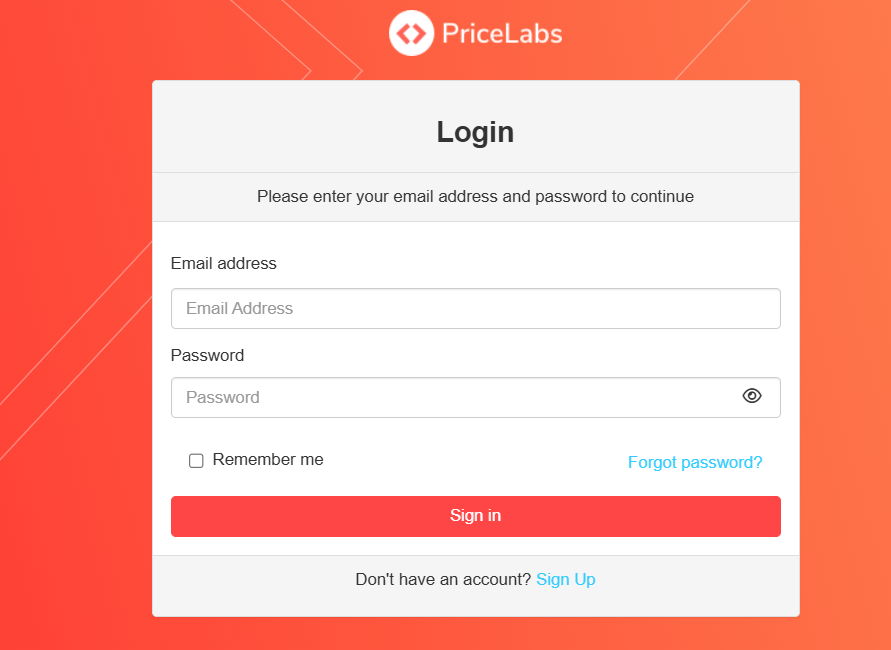The image size is (891, 650).
Task: Follow the Sign Up link
Action: pyautogui.click(x=566, y=580)
